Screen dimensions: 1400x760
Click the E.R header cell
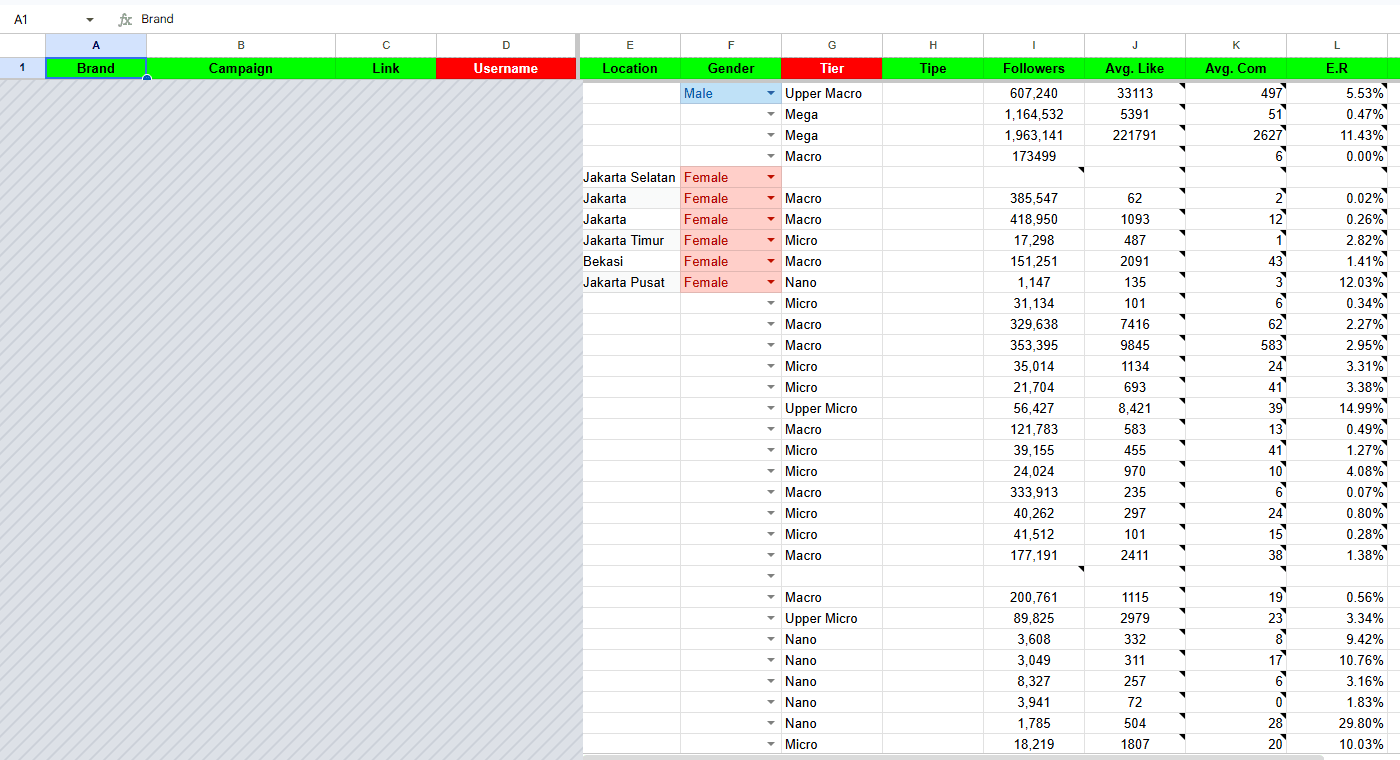pos(1336,68)
